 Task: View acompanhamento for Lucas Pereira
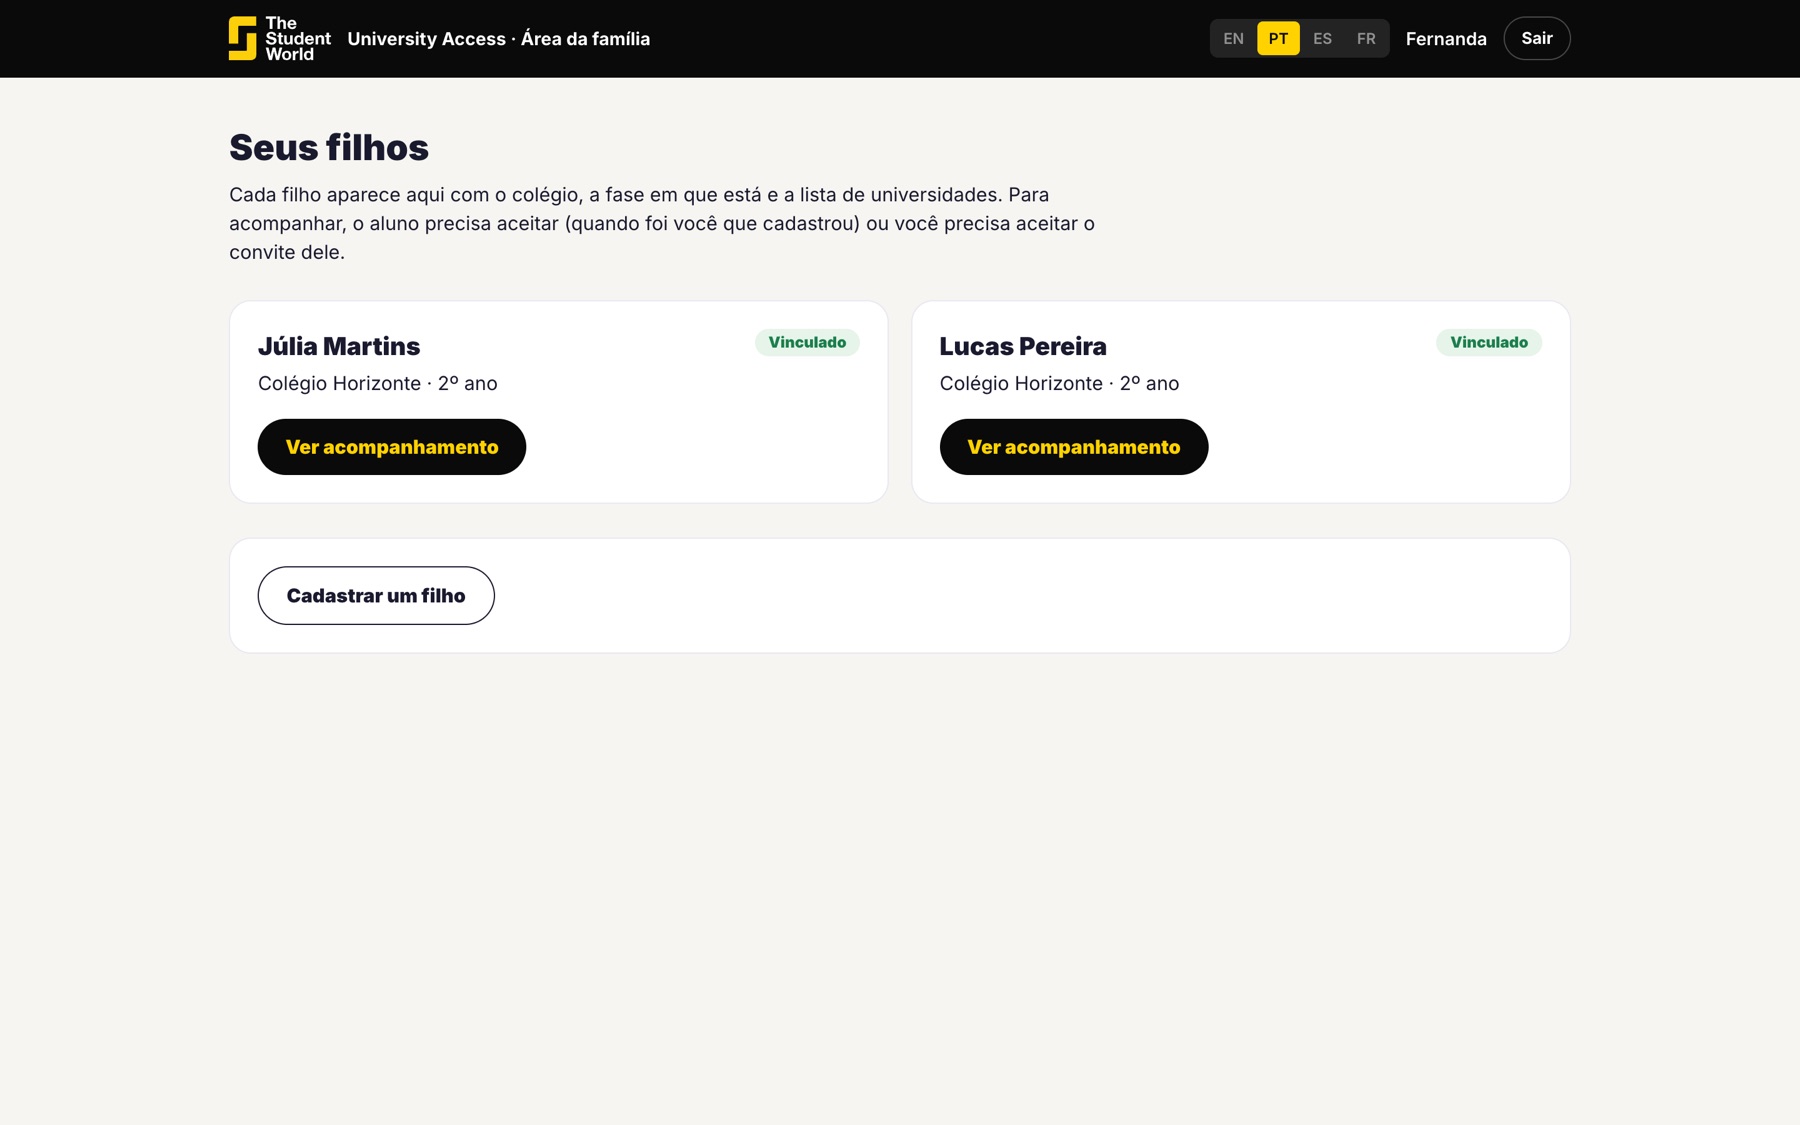click(1074, 447)
